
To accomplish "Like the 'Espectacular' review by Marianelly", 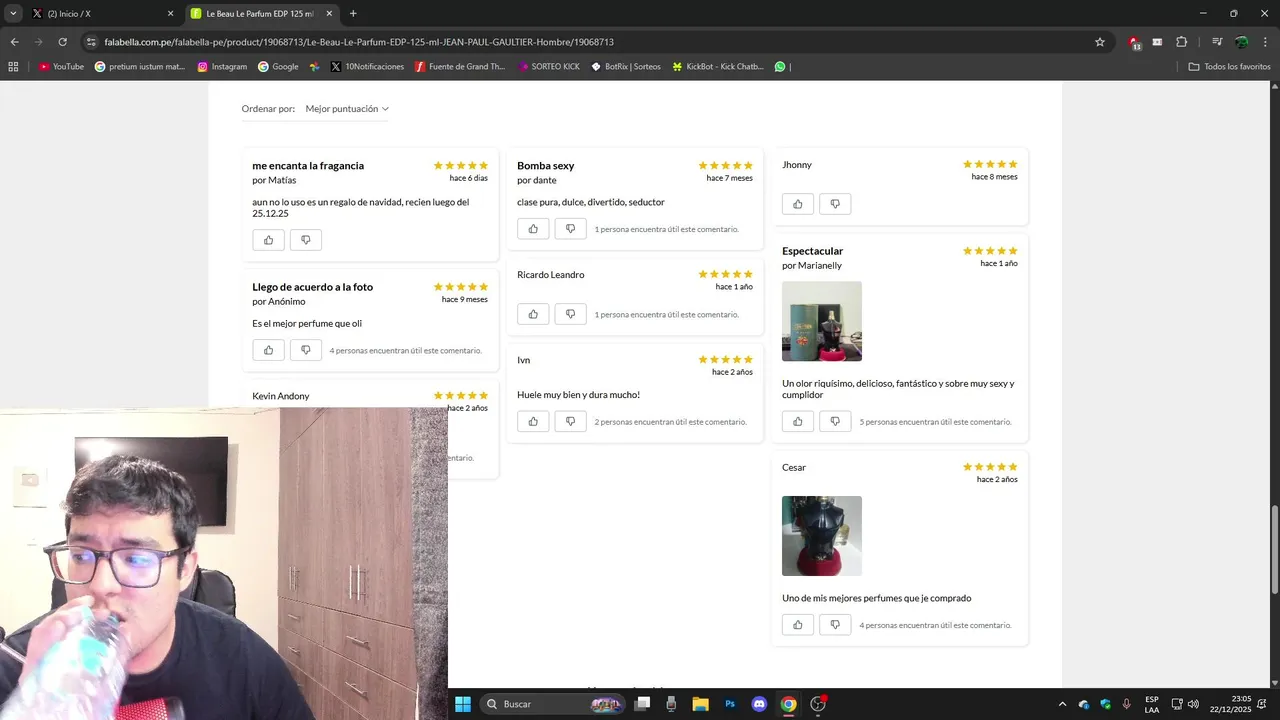I will coord(798,422).
